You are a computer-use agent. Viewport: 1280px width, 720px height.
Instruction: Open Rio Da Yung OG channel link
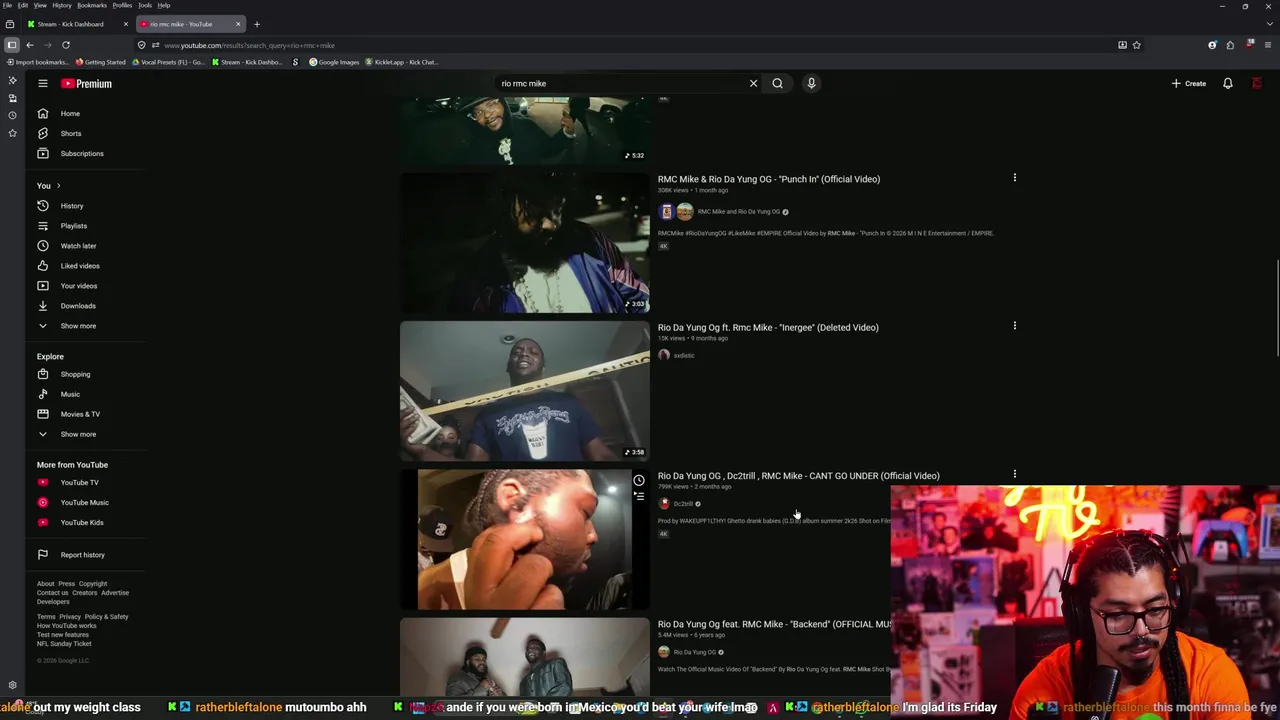[x=694, y=652]
